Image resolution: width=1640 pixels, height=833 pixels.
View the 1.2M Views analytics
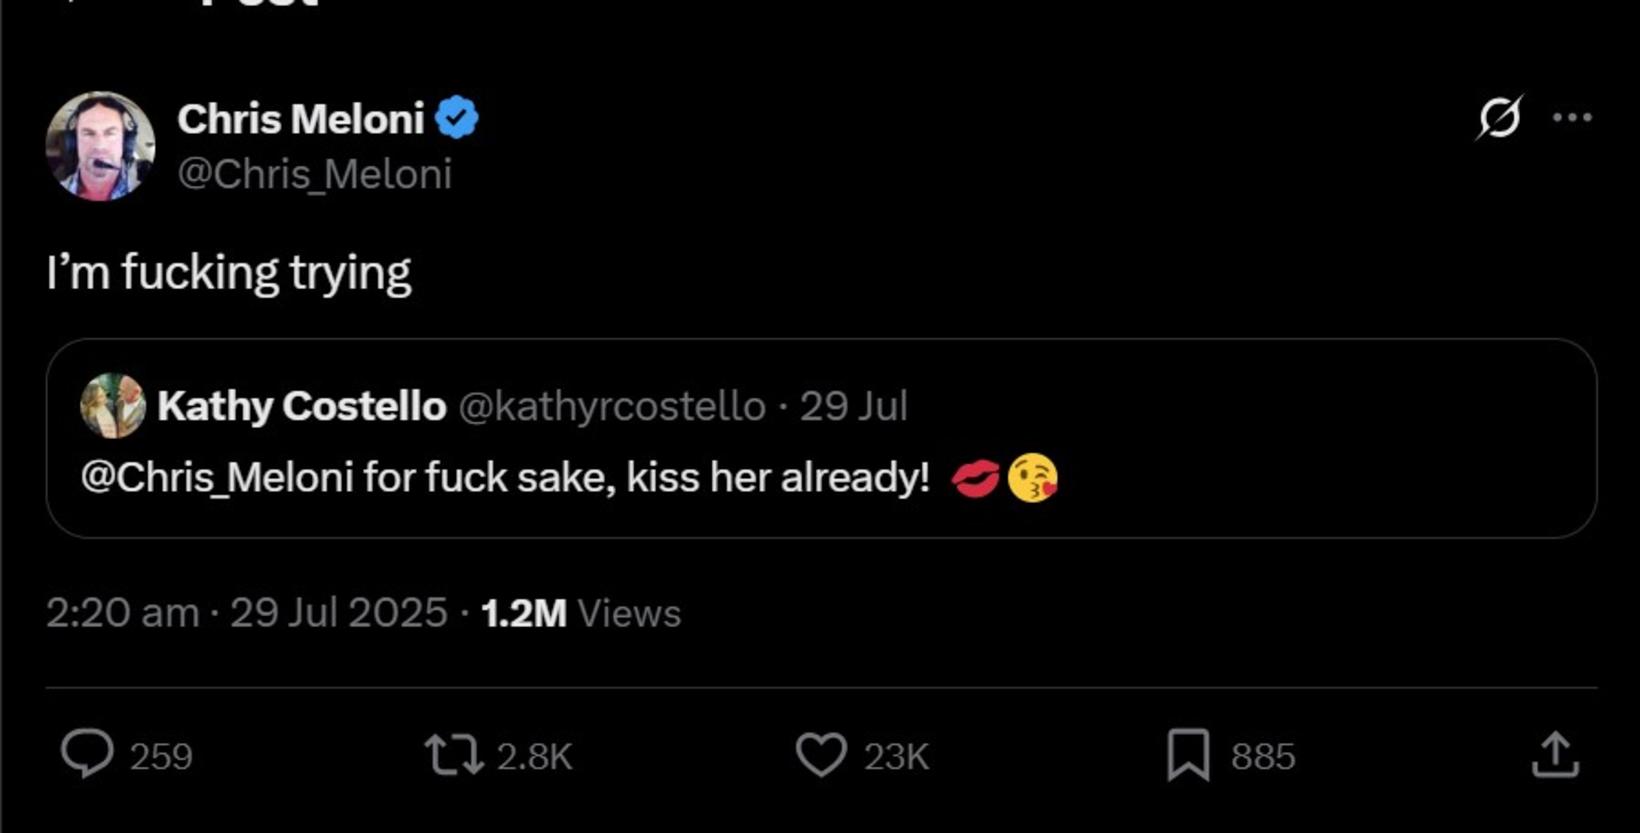pyautogui.click(x=581, y=613)
